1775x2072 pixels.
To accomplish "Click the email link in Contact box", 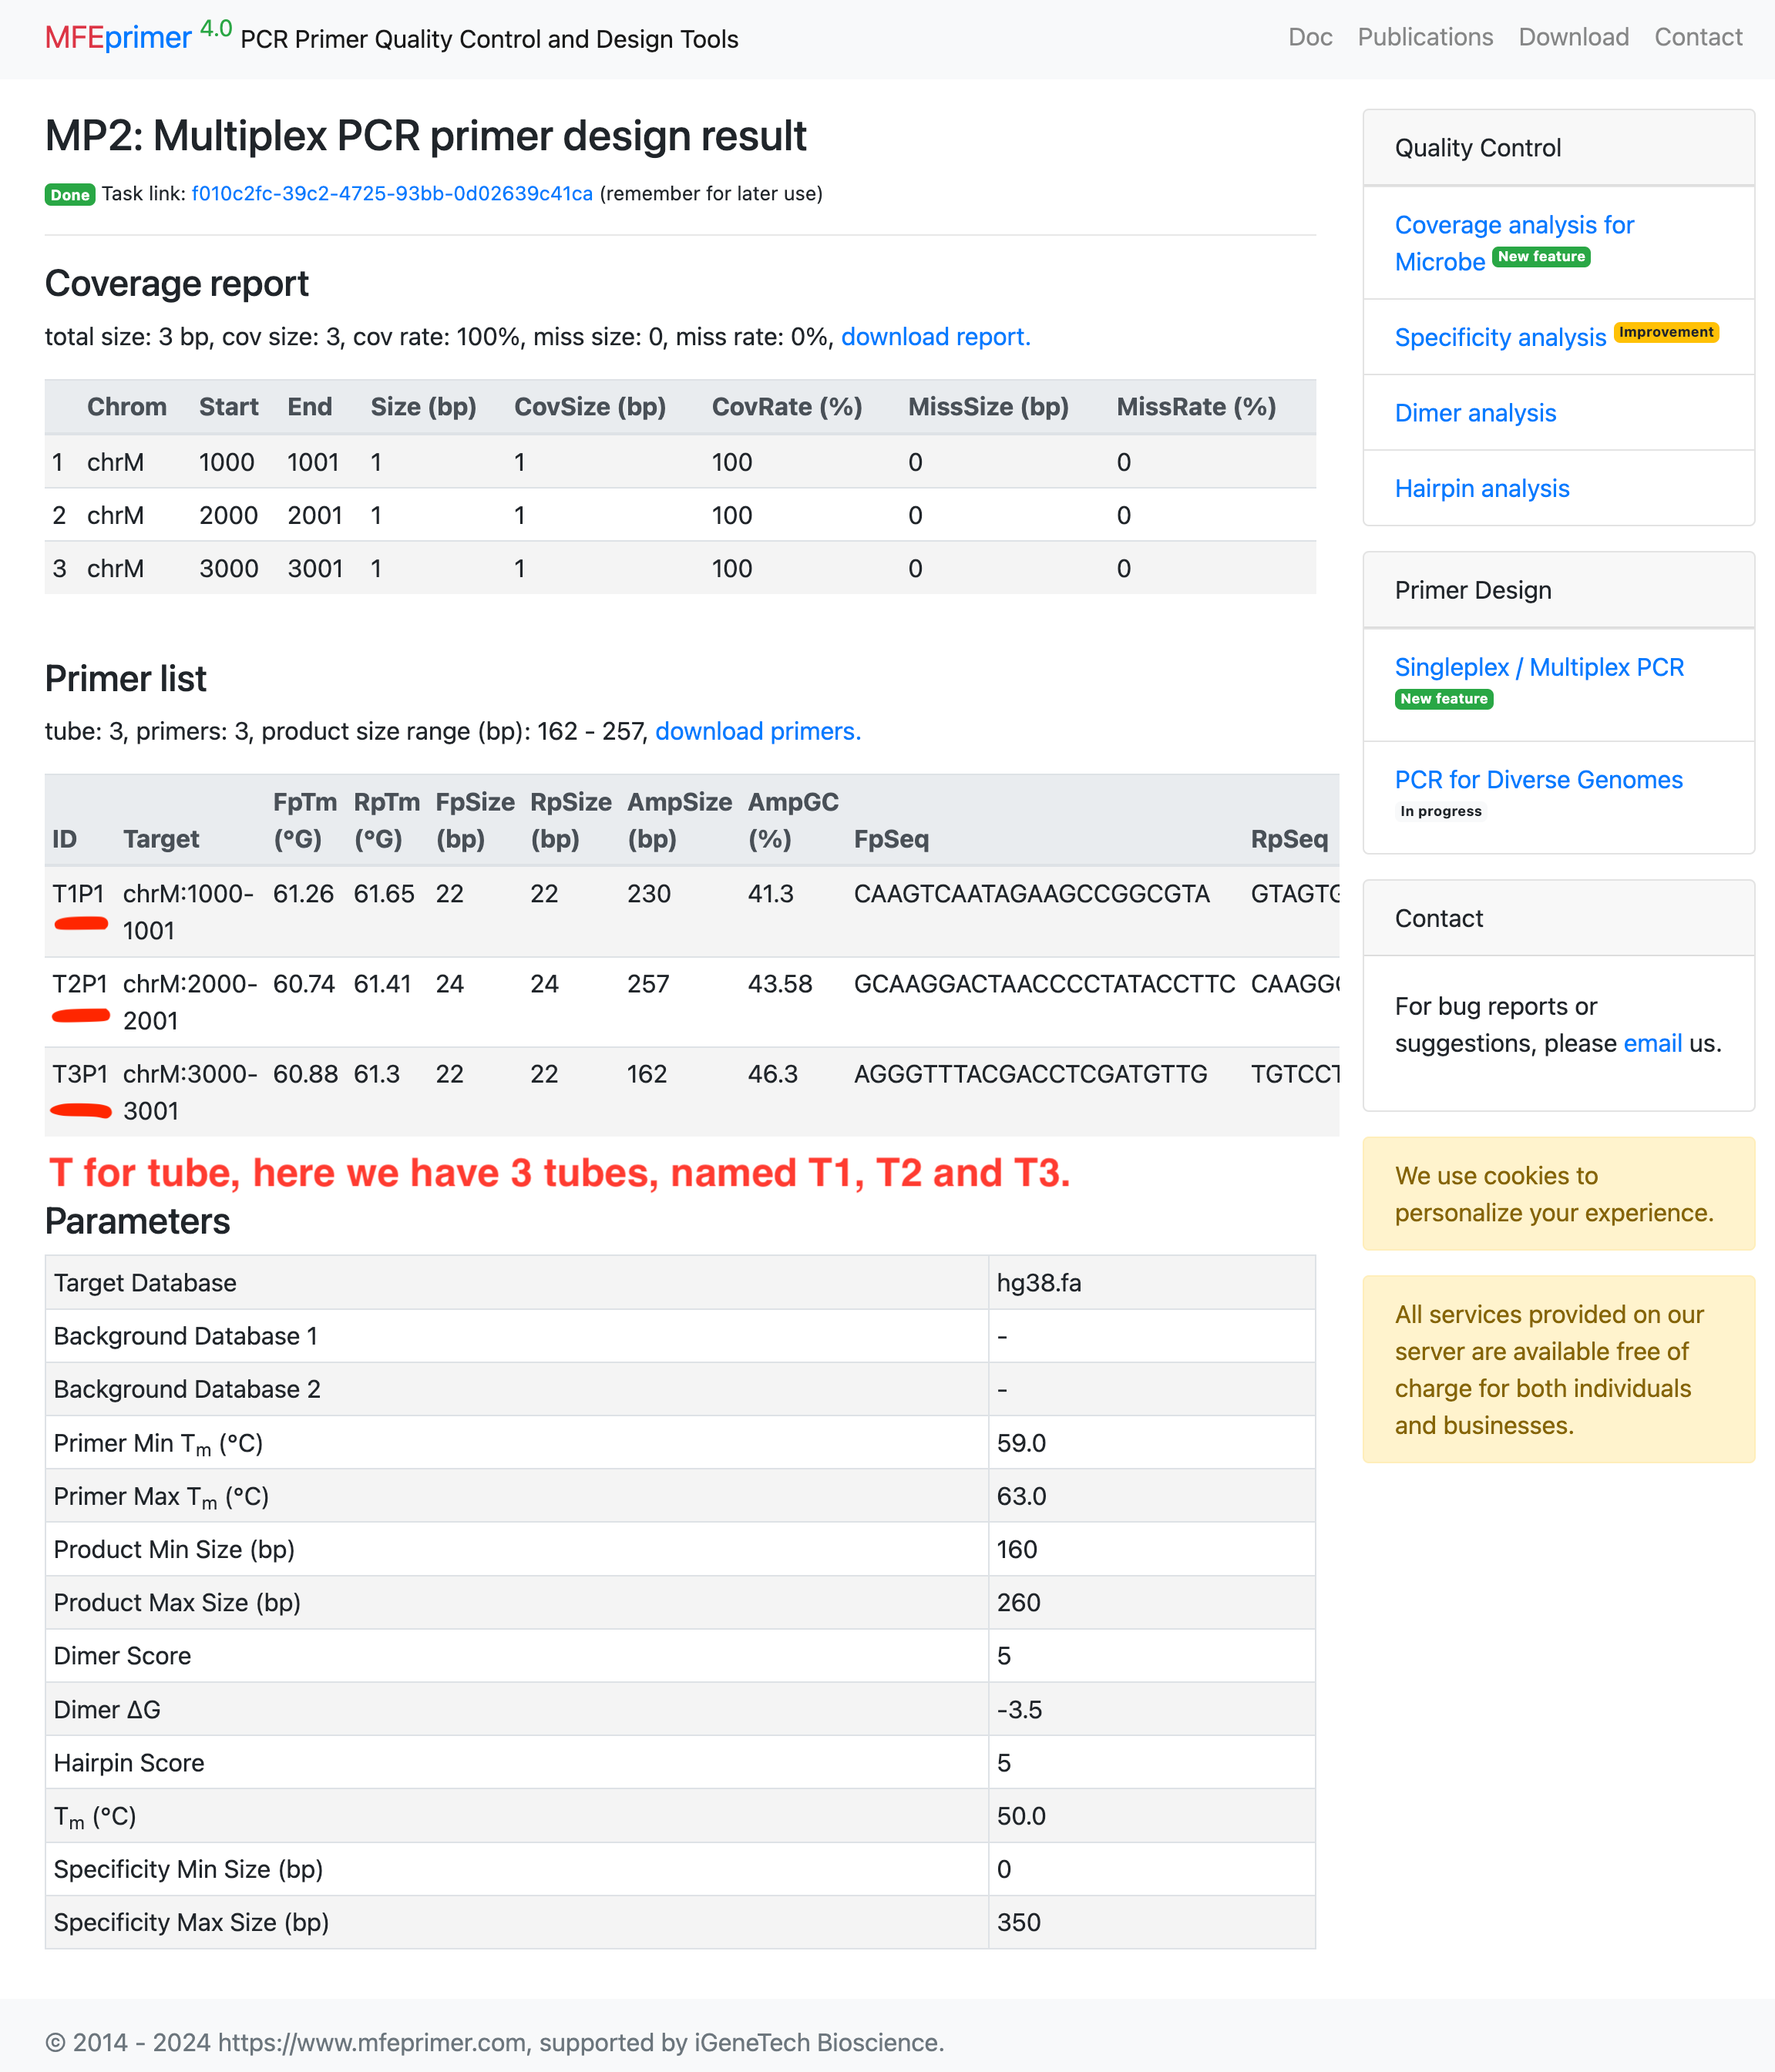I will [x=1652, y=1043].
